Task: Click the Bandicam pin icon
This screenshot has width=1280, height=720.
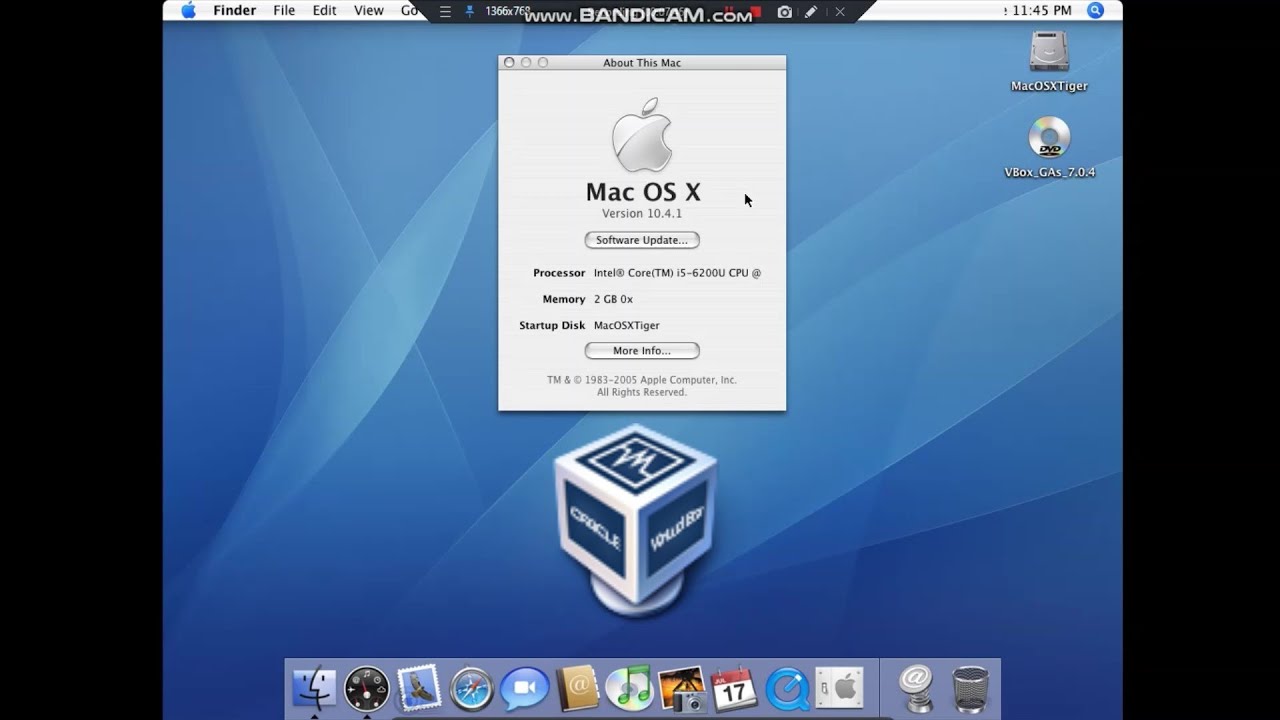Action: [470, 12]
